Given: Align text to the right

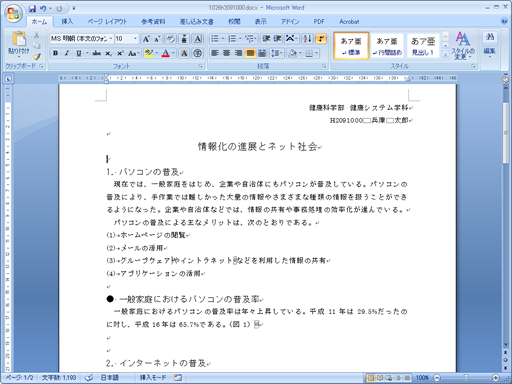Looking at the screenshot, I should [238, 53].
